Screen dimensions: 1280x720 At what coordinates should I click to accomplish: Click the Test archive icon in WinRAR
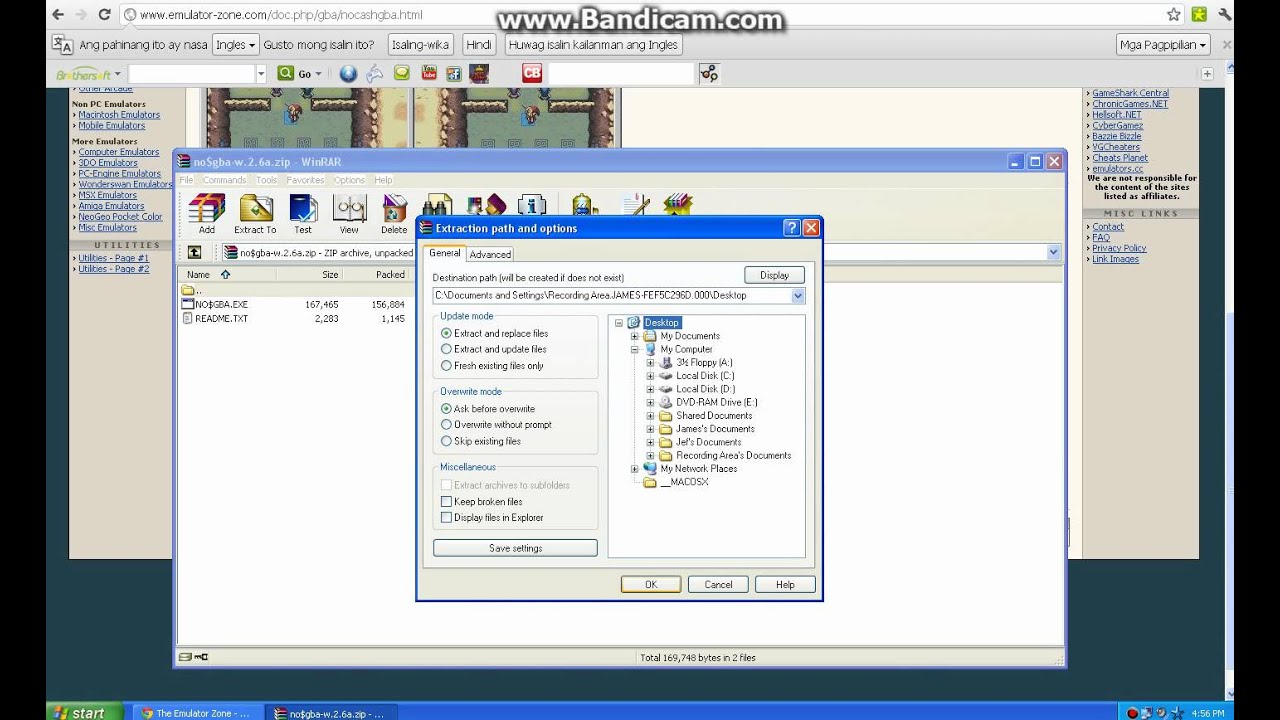point(303,208)
